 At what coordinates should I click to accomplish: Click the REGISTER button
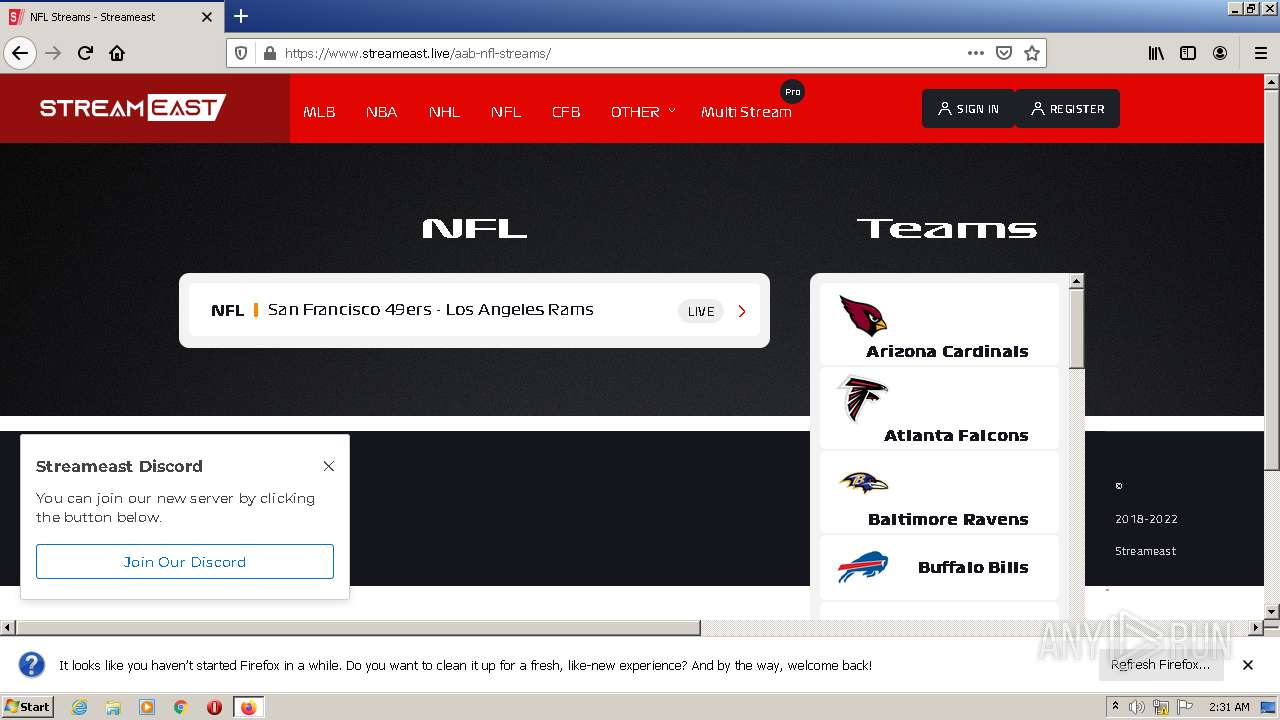1067,109
